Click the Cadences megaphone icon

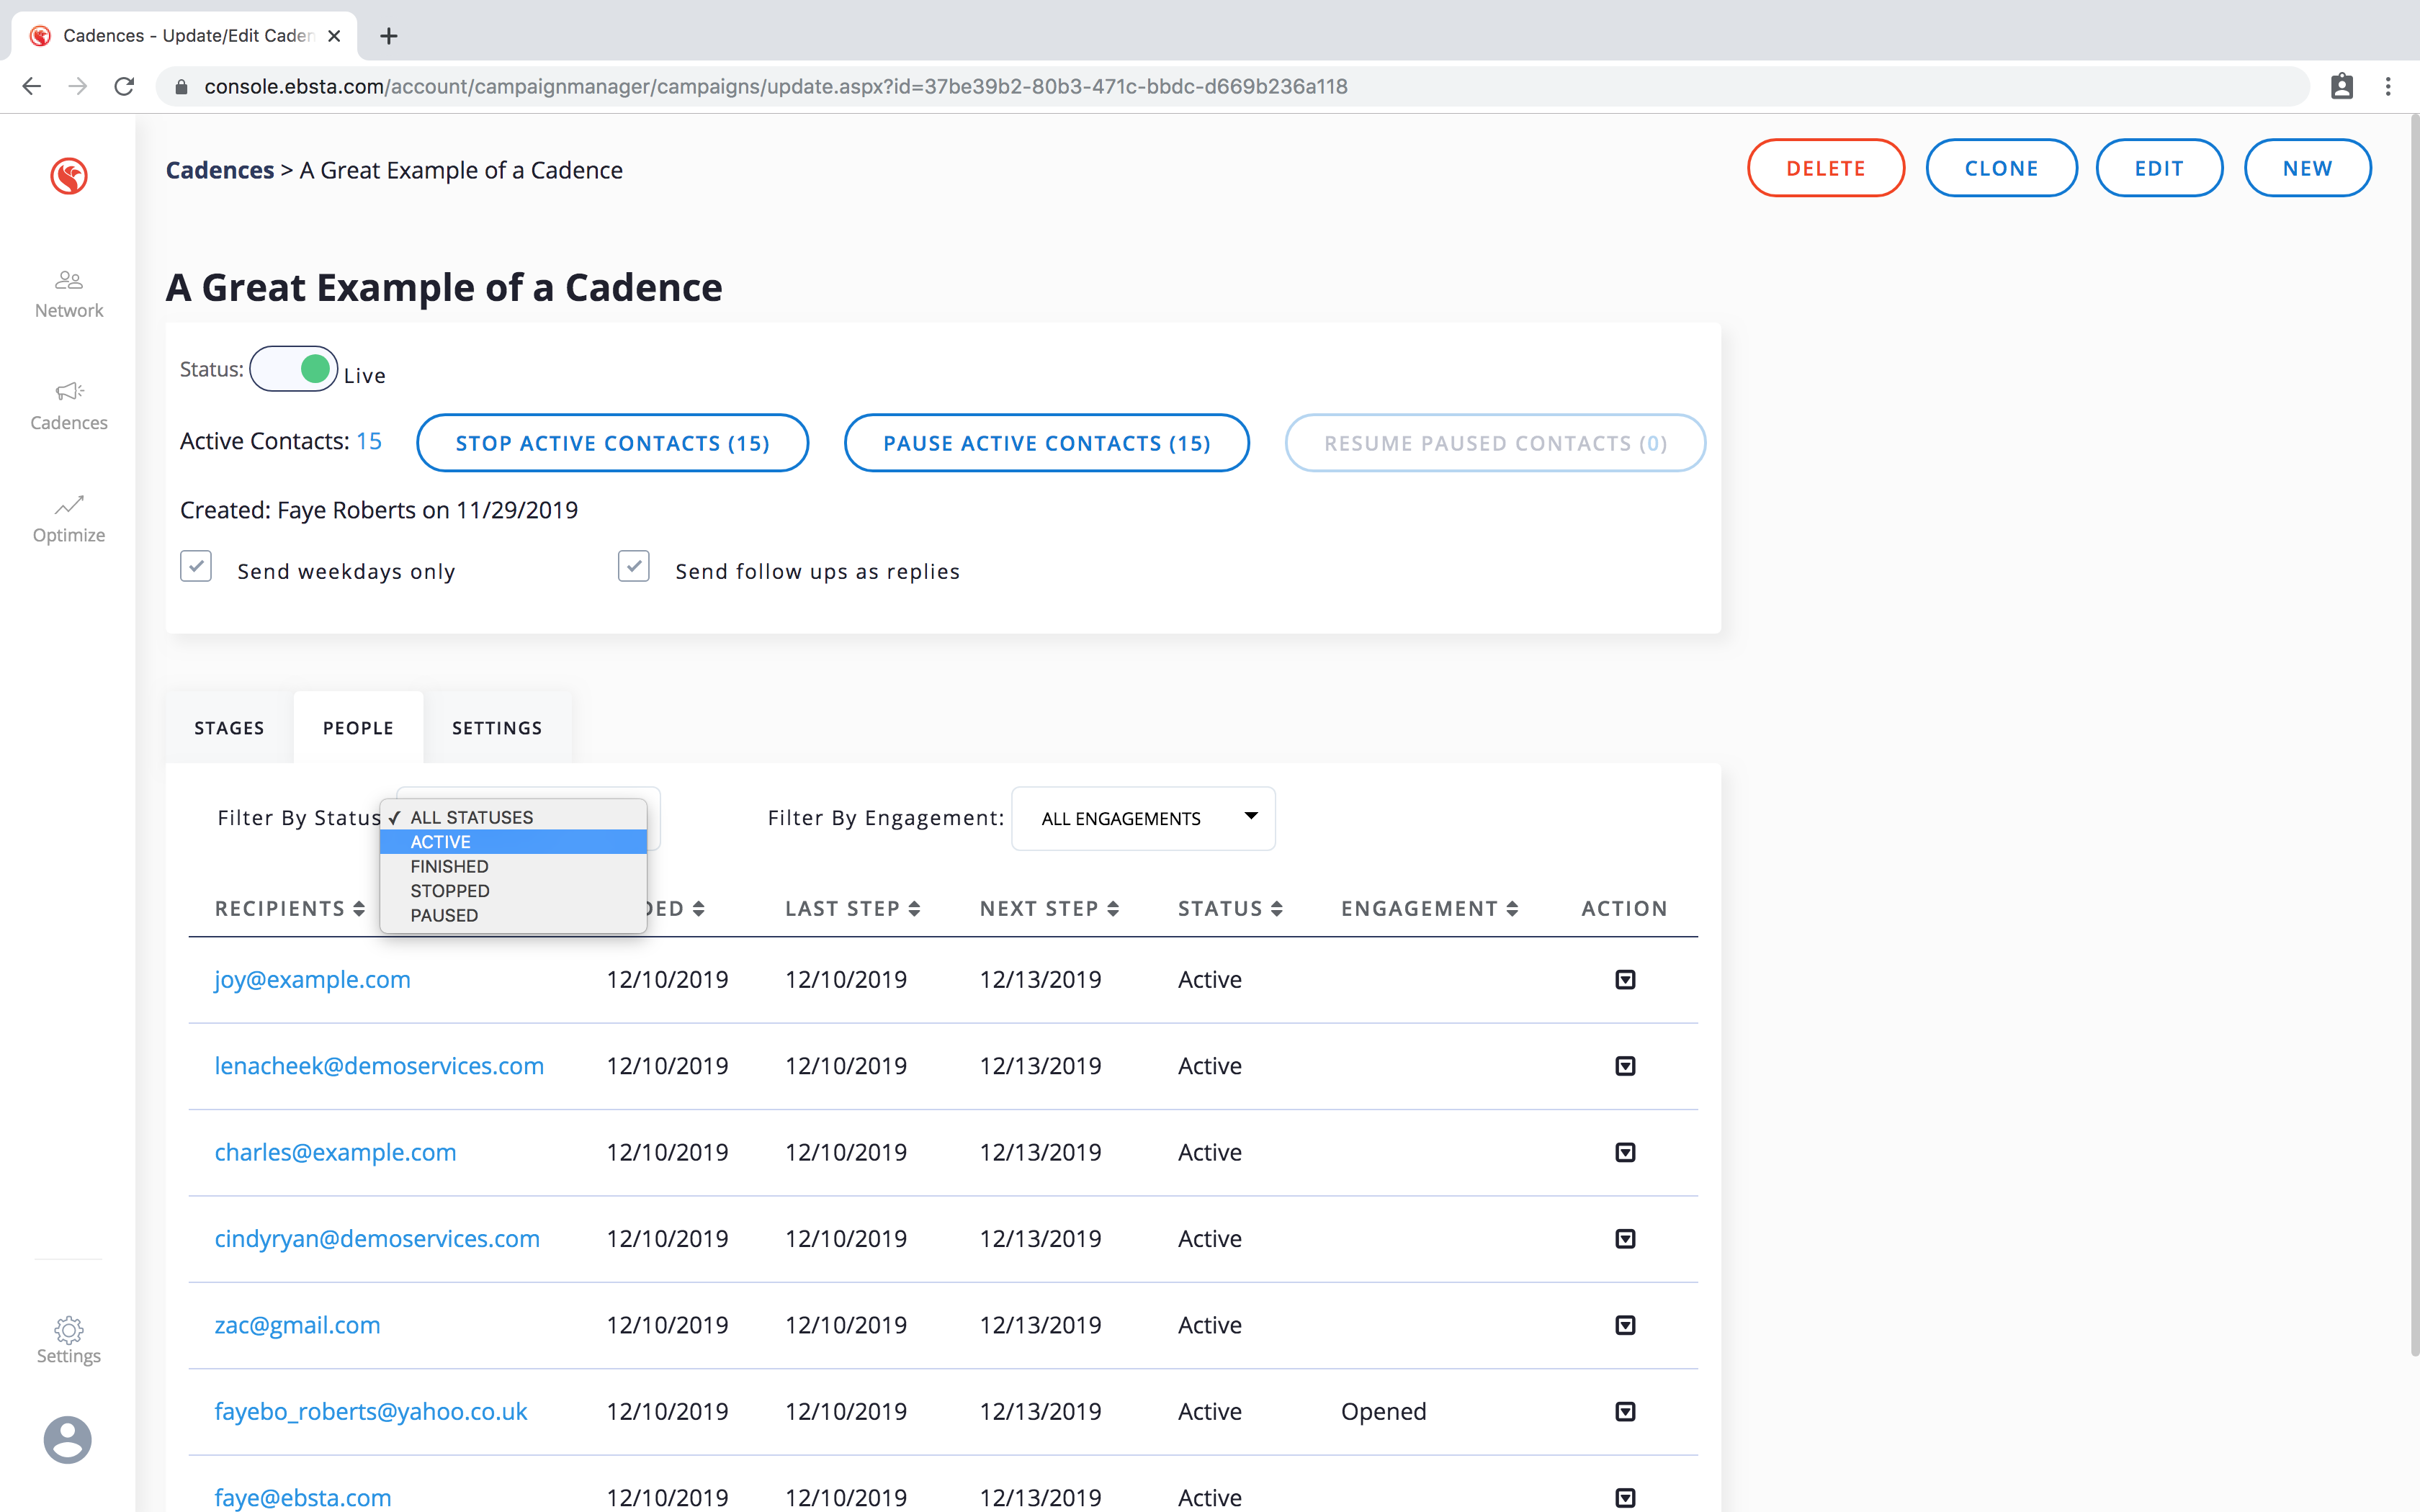tap(68, 392)
